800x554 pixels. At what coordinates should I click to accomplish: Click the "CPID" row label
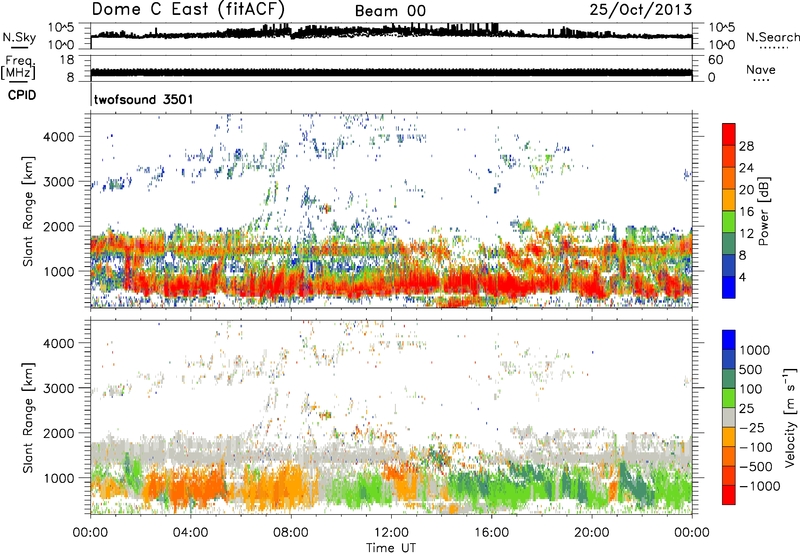click(x=22, y=95)
